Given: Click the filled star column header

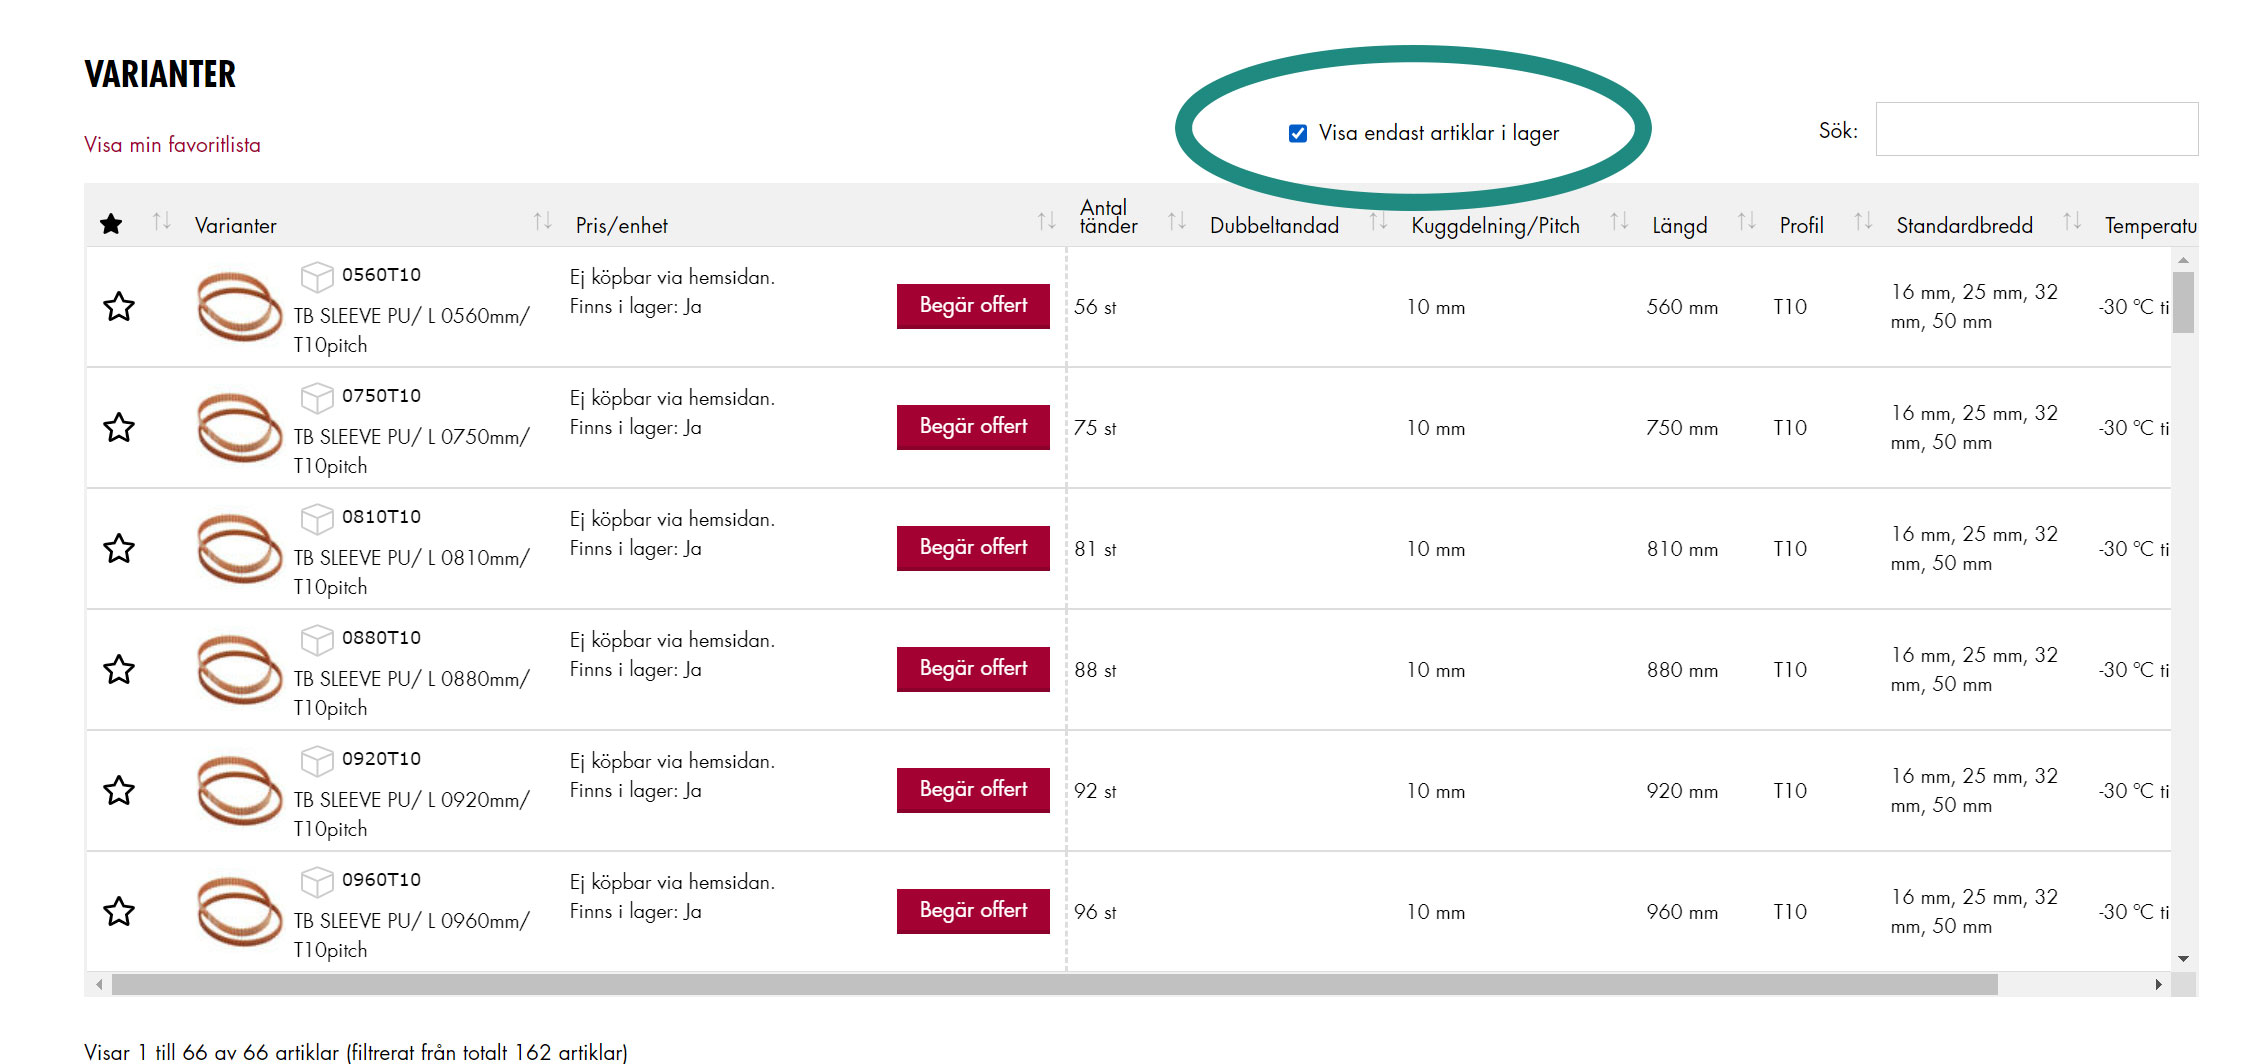Looking at the screenshot, I should coord(111,224).
